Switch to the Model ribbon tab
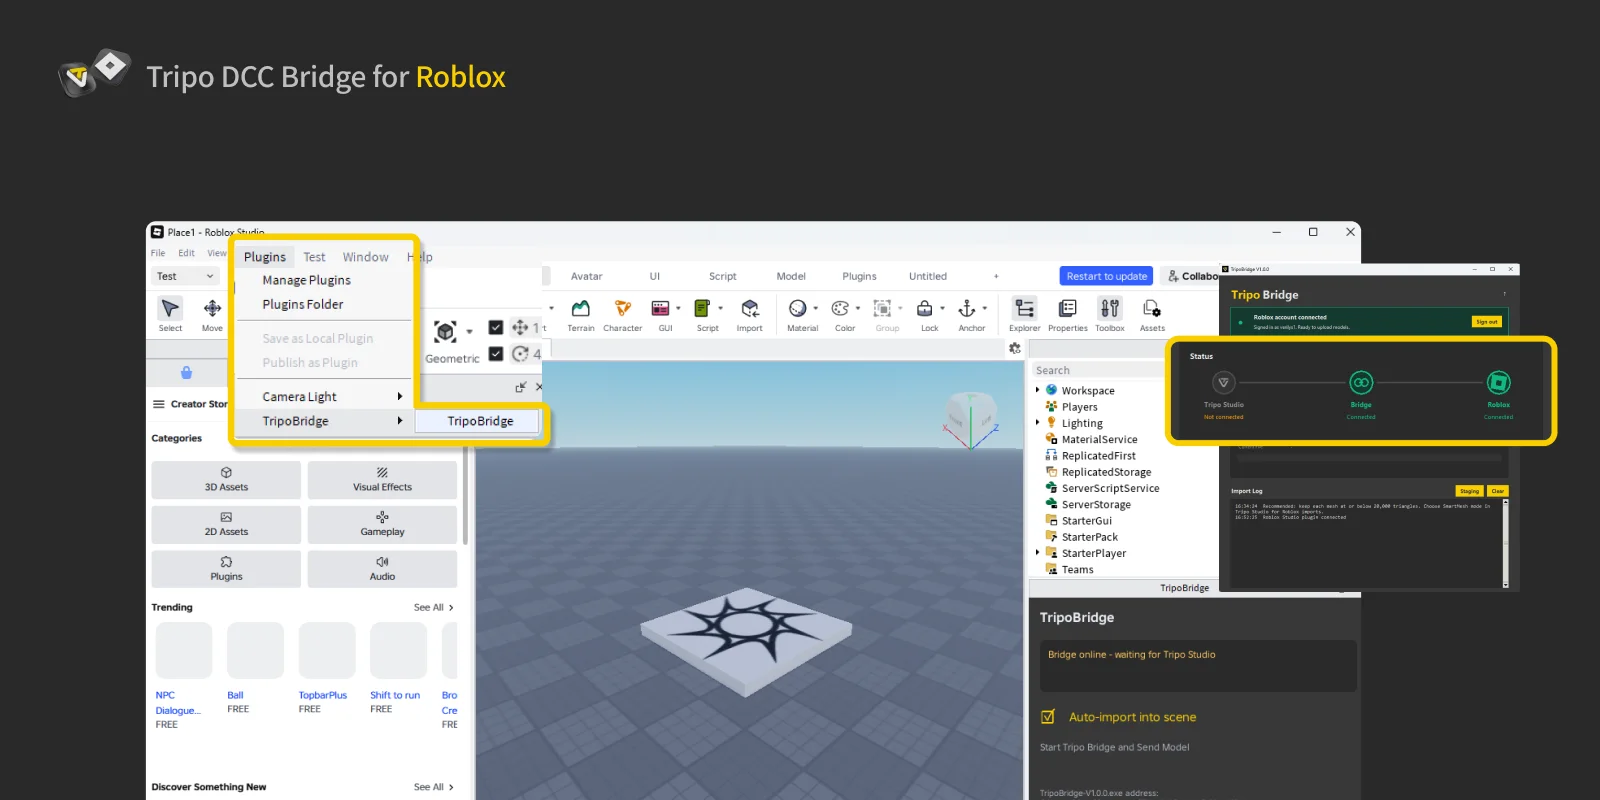Viewport: 1600px width, 800px height. pos(791,276)
